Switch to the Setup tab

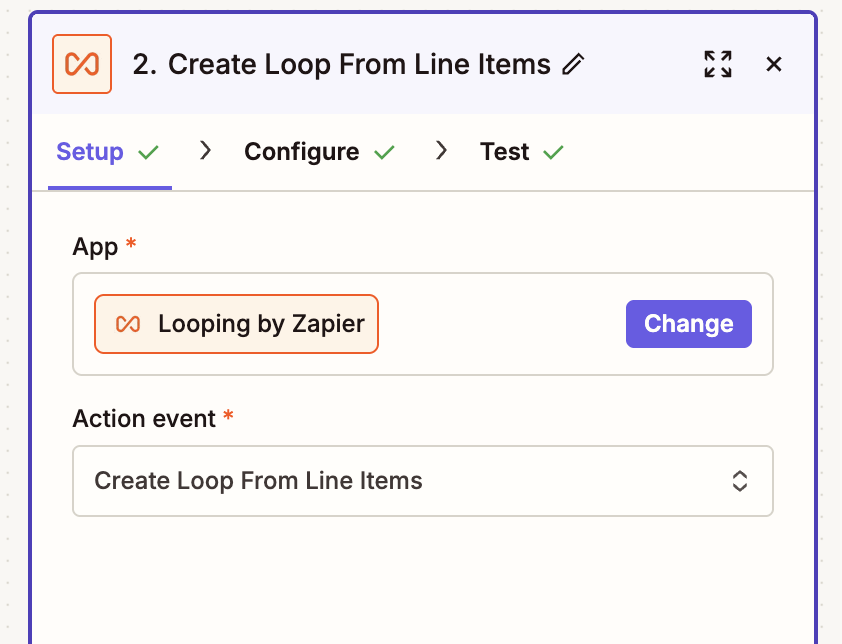pyautogui.click(x=90, y=152)
